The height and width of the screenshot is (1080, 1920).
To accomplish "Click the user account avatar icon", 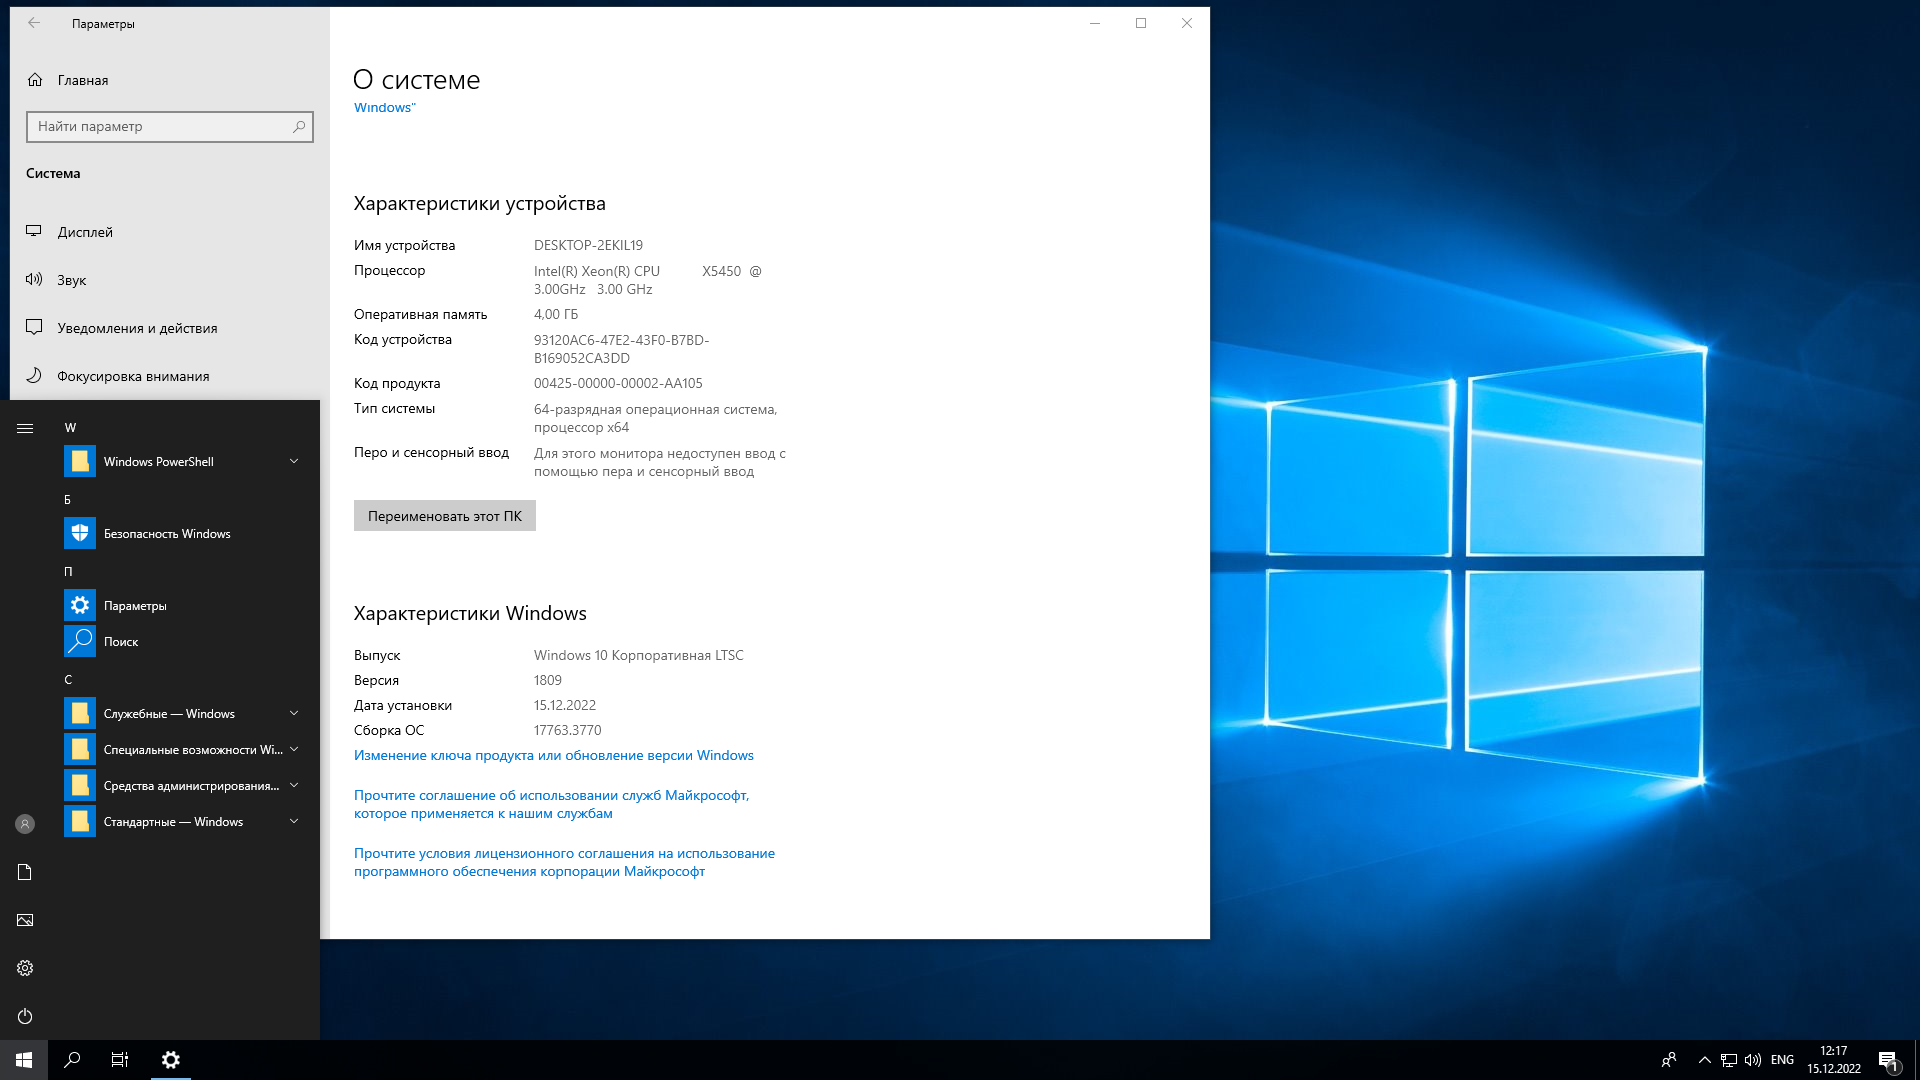I will [25, 824].
